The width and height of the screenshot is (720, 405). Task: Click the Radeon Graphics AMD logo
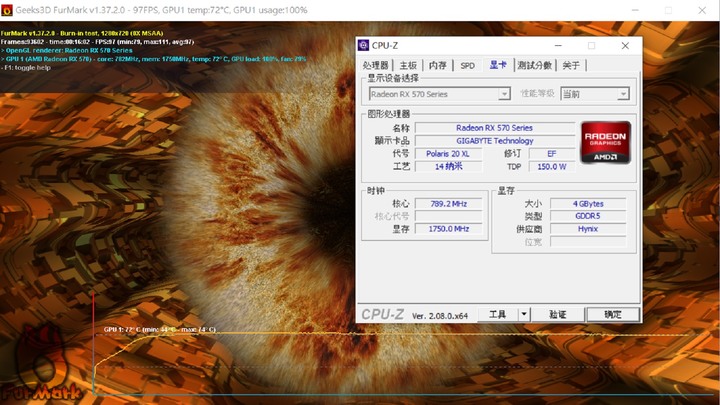(605, 142)
